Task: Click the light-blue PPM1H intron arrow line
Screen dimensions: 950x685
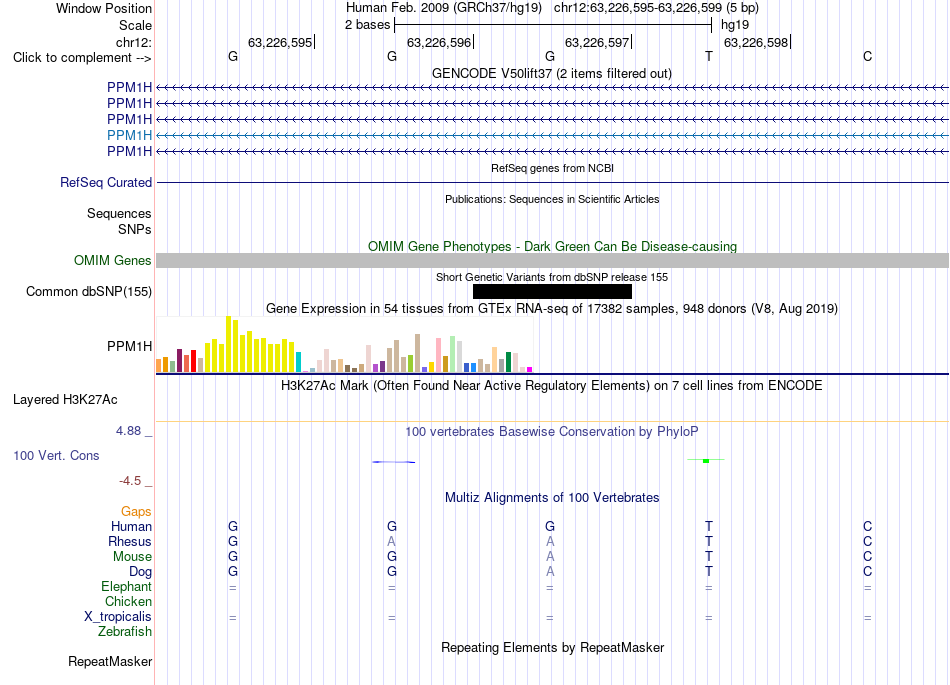Action: pos(552,135)
